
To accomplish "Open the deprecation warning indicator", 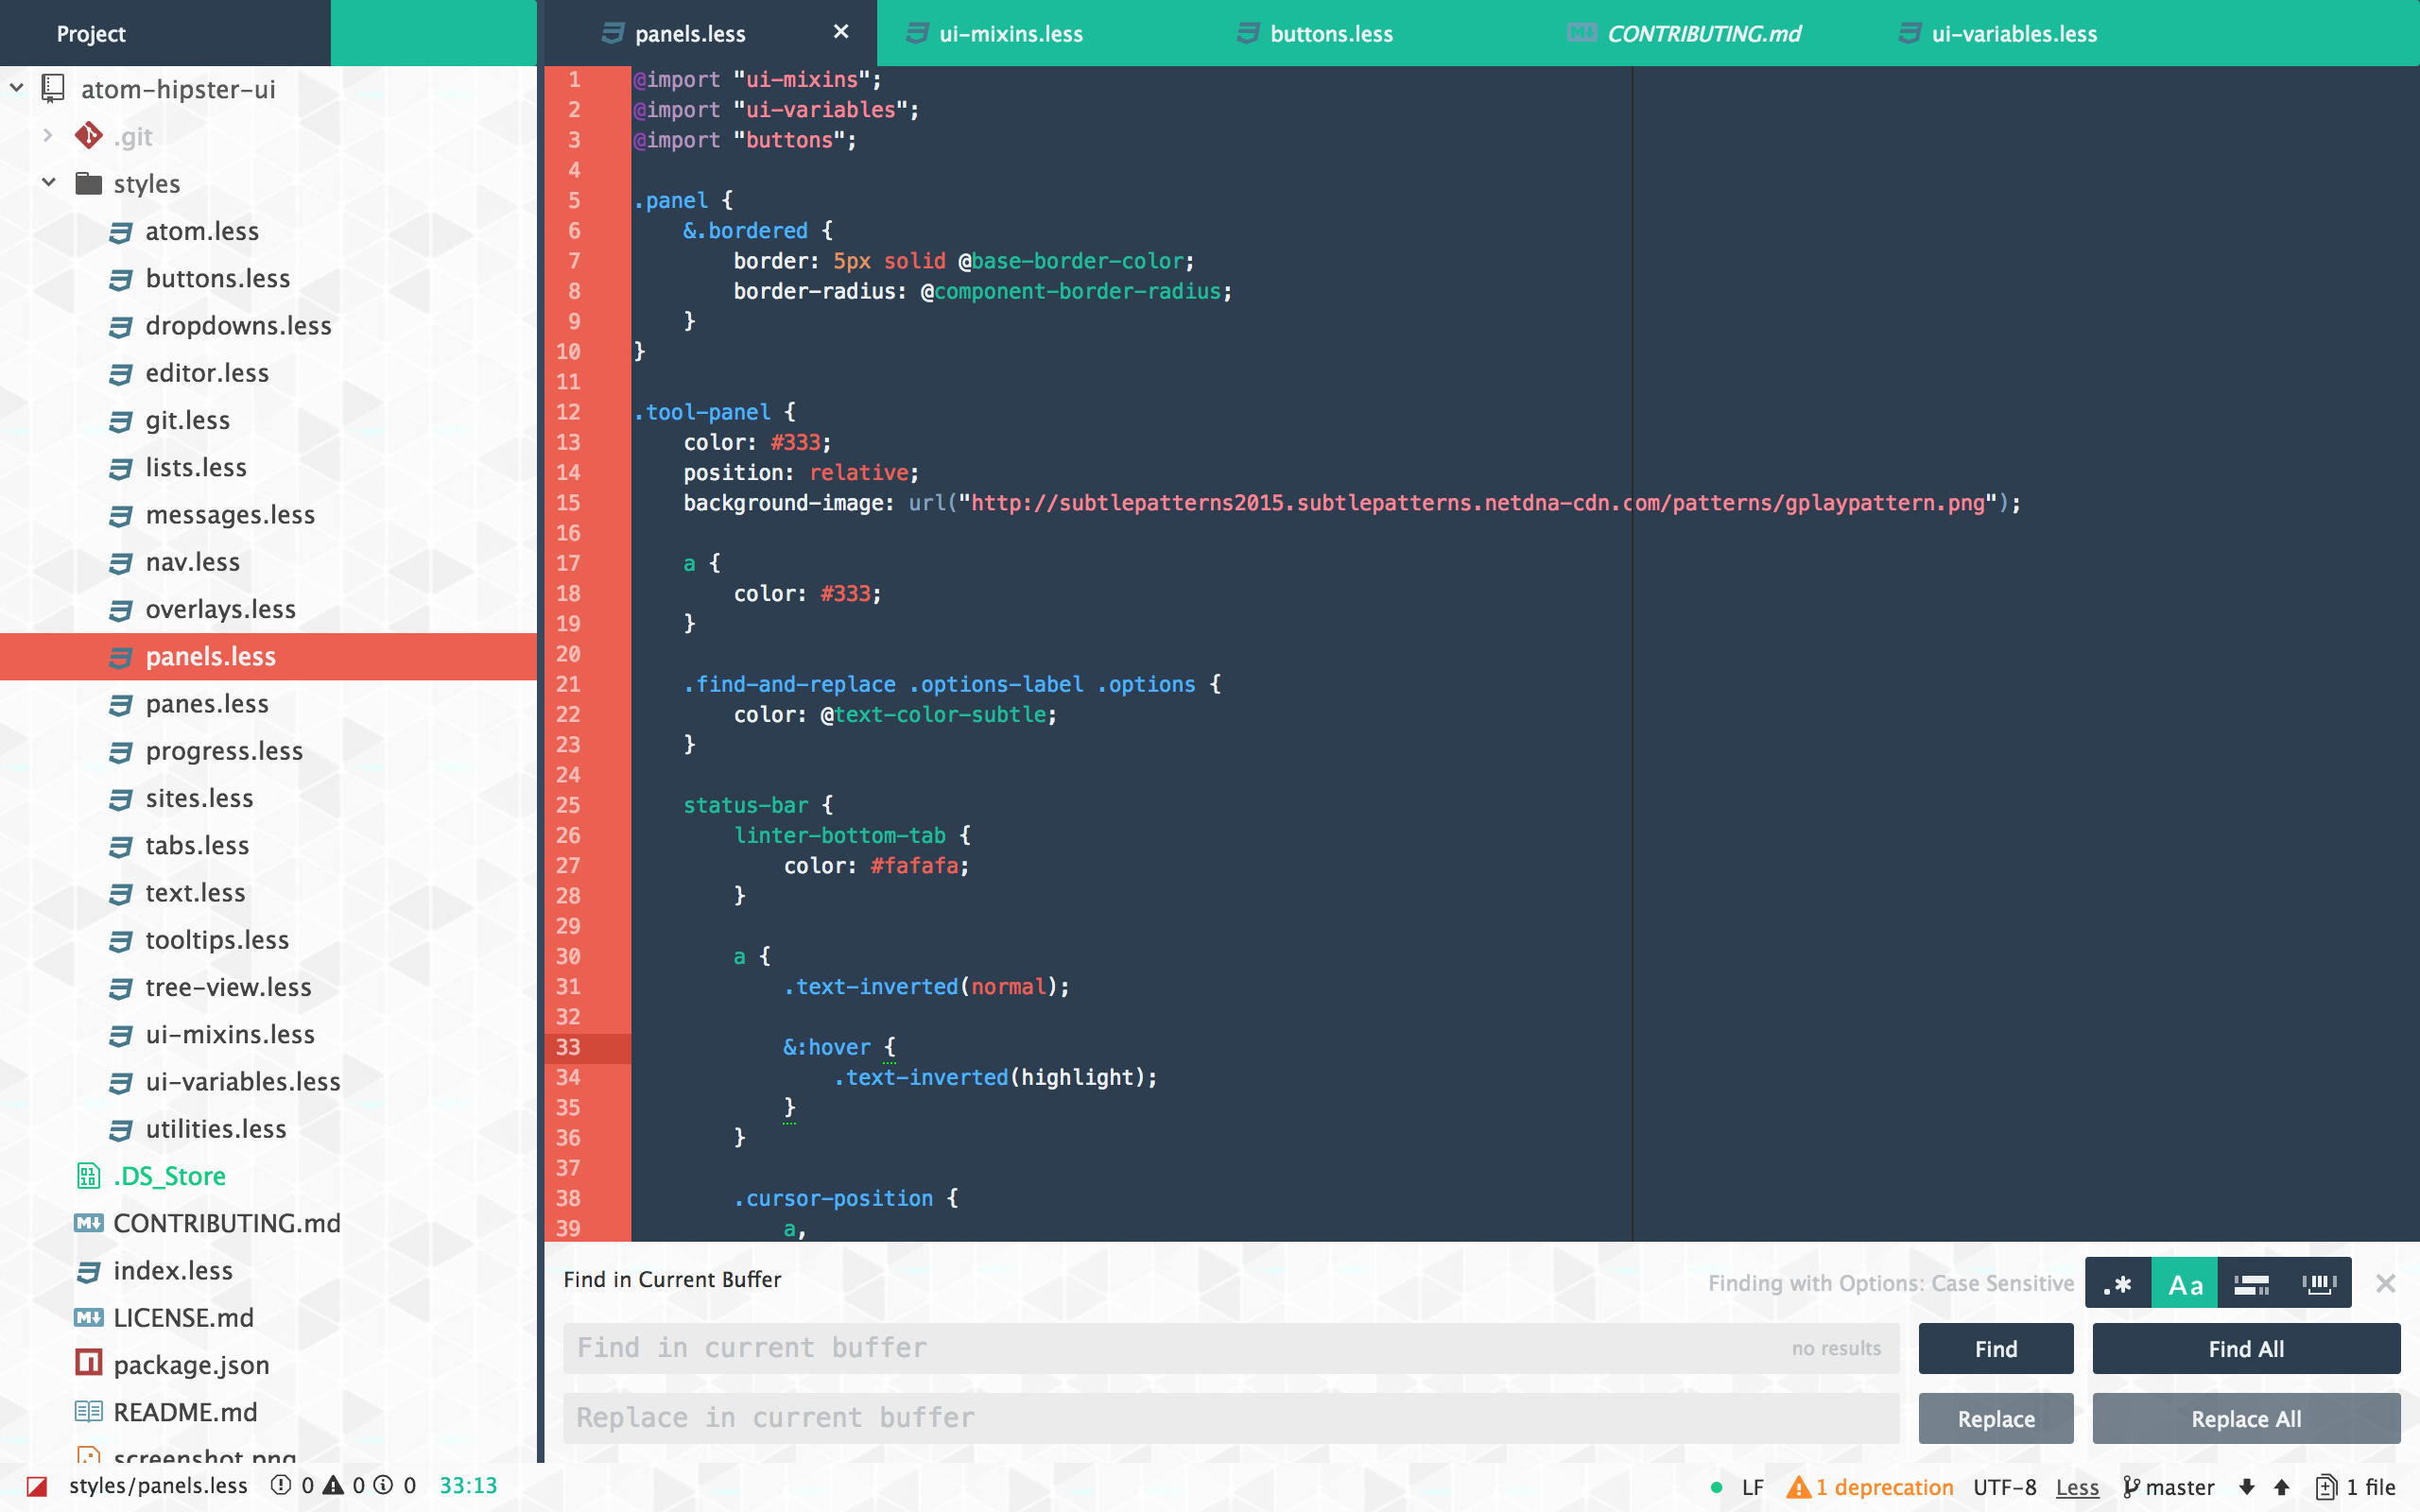I will coord(1870,1487).
